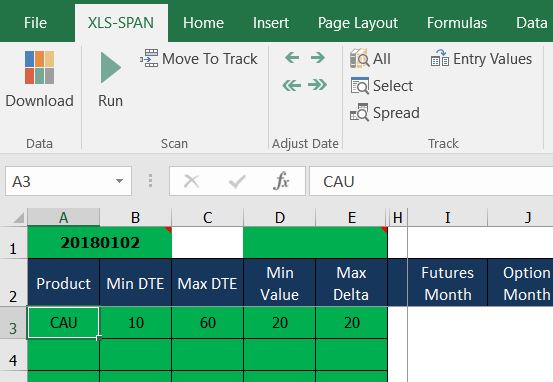Click the Min Value header cell
This screenshot has width=553, height=382.
(280, 283)
